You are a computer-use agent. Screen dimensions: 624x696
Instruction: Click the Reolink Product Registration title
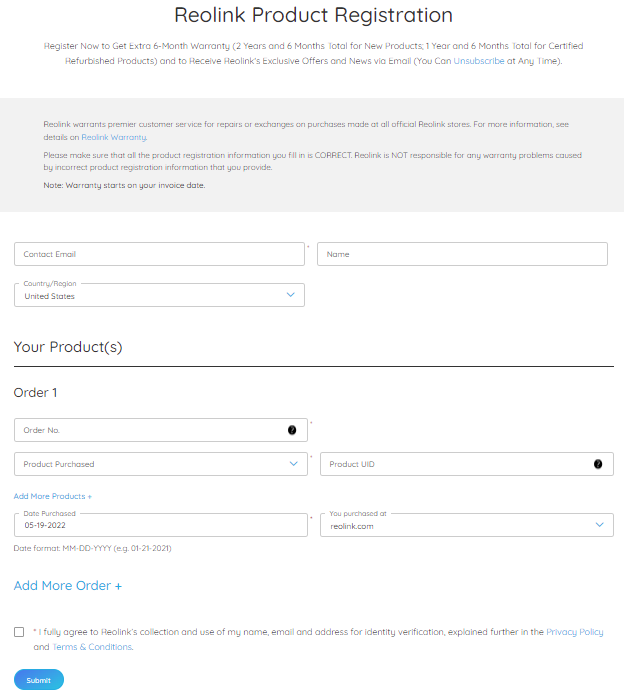(x=313, y=16)
